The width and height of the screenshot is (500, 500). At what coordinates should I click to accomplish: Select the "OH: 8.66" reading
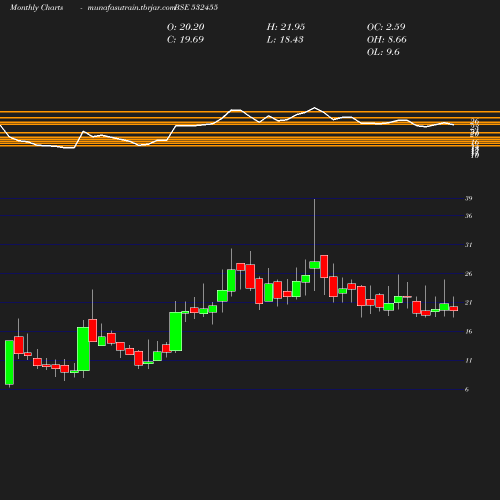tap(387, 40)
